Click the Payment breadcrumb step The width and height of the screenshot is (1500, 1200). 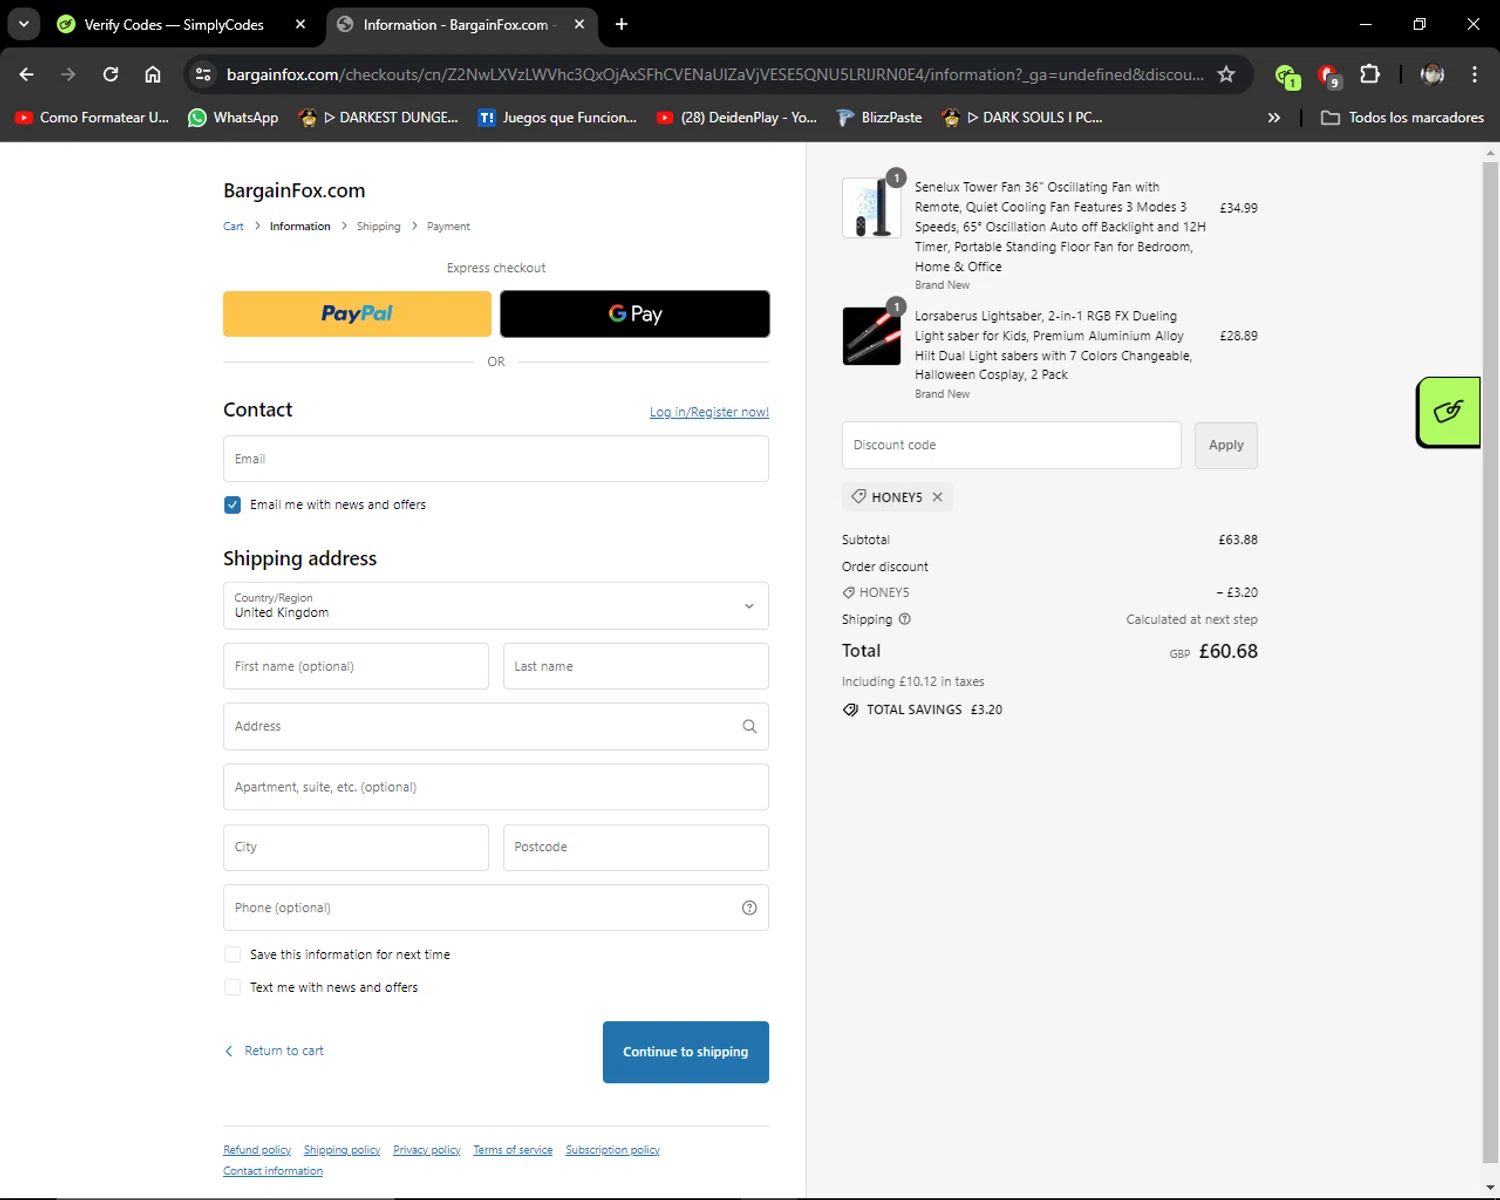[x=448, y=226]
